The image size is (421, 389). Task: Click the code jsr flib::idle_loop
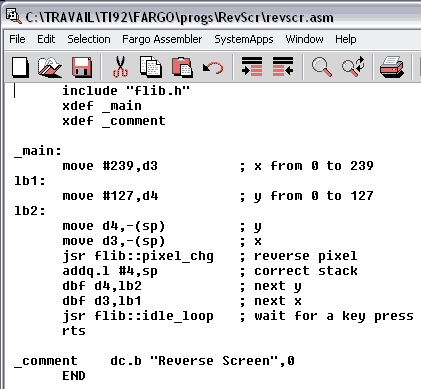point(138,316)
